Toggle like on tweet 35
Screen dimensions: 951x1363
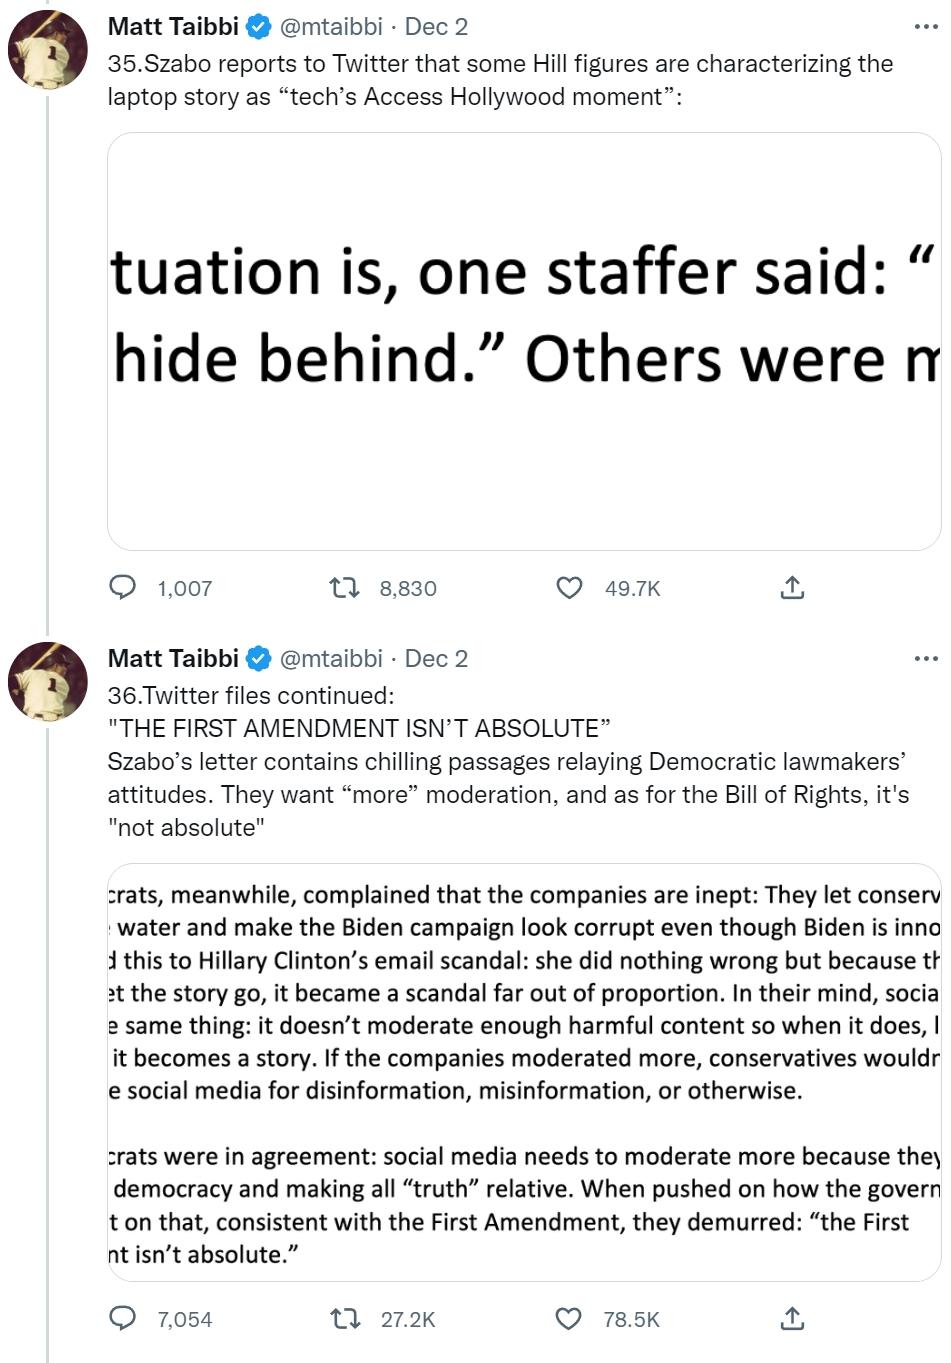(569, 589)
